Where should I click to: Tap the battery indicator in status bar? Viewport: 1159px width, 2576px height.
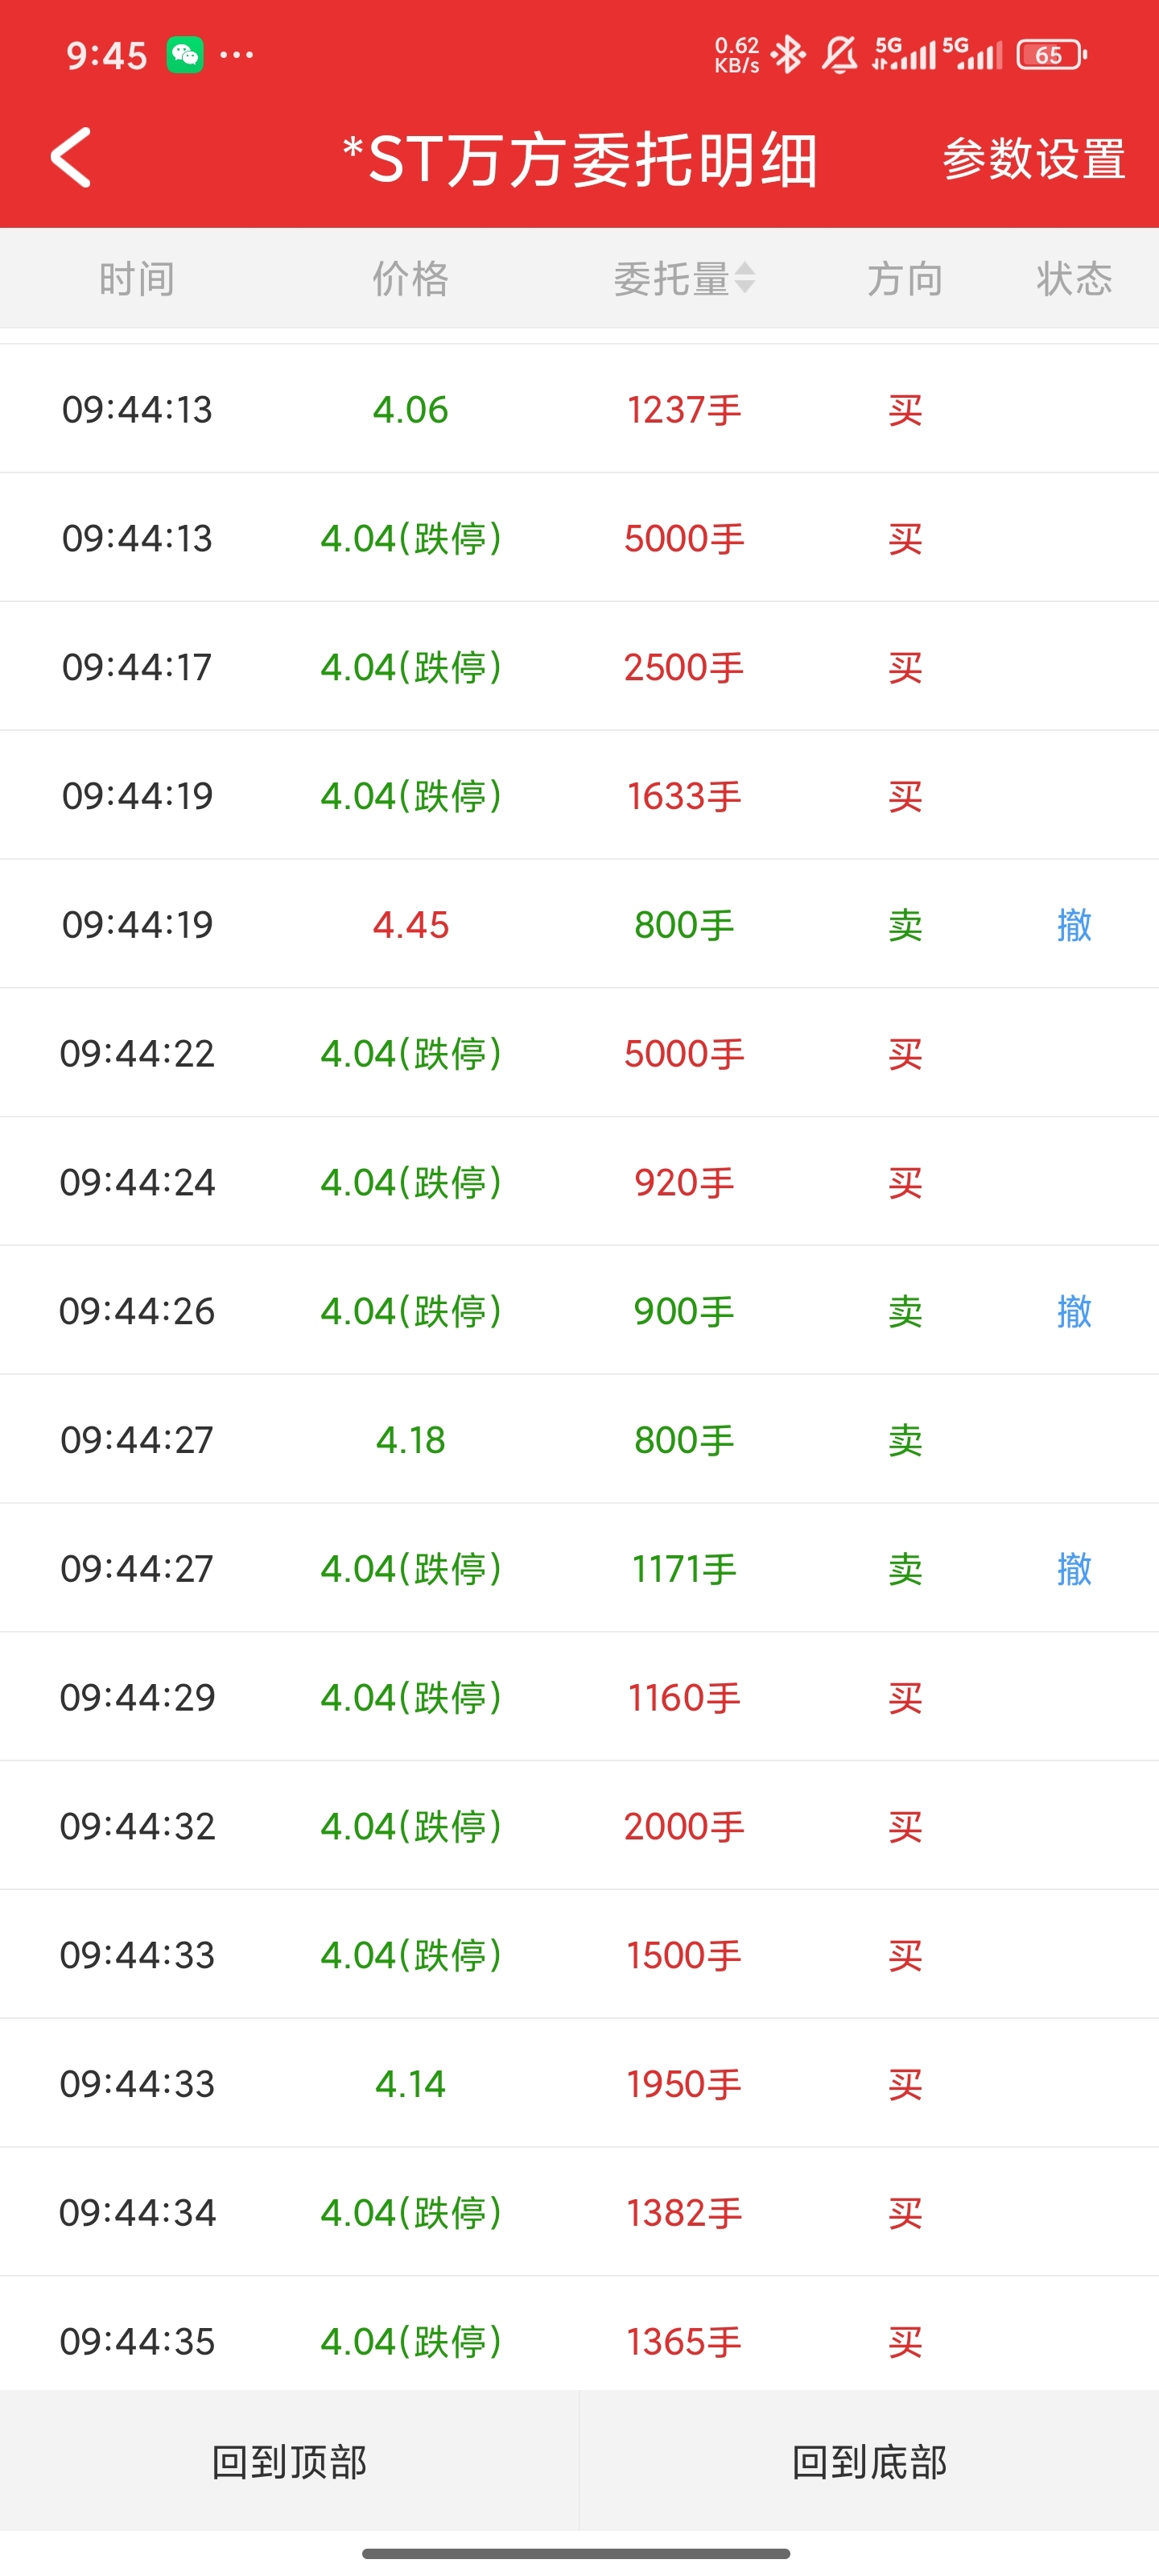click(x=1050, y=55)
